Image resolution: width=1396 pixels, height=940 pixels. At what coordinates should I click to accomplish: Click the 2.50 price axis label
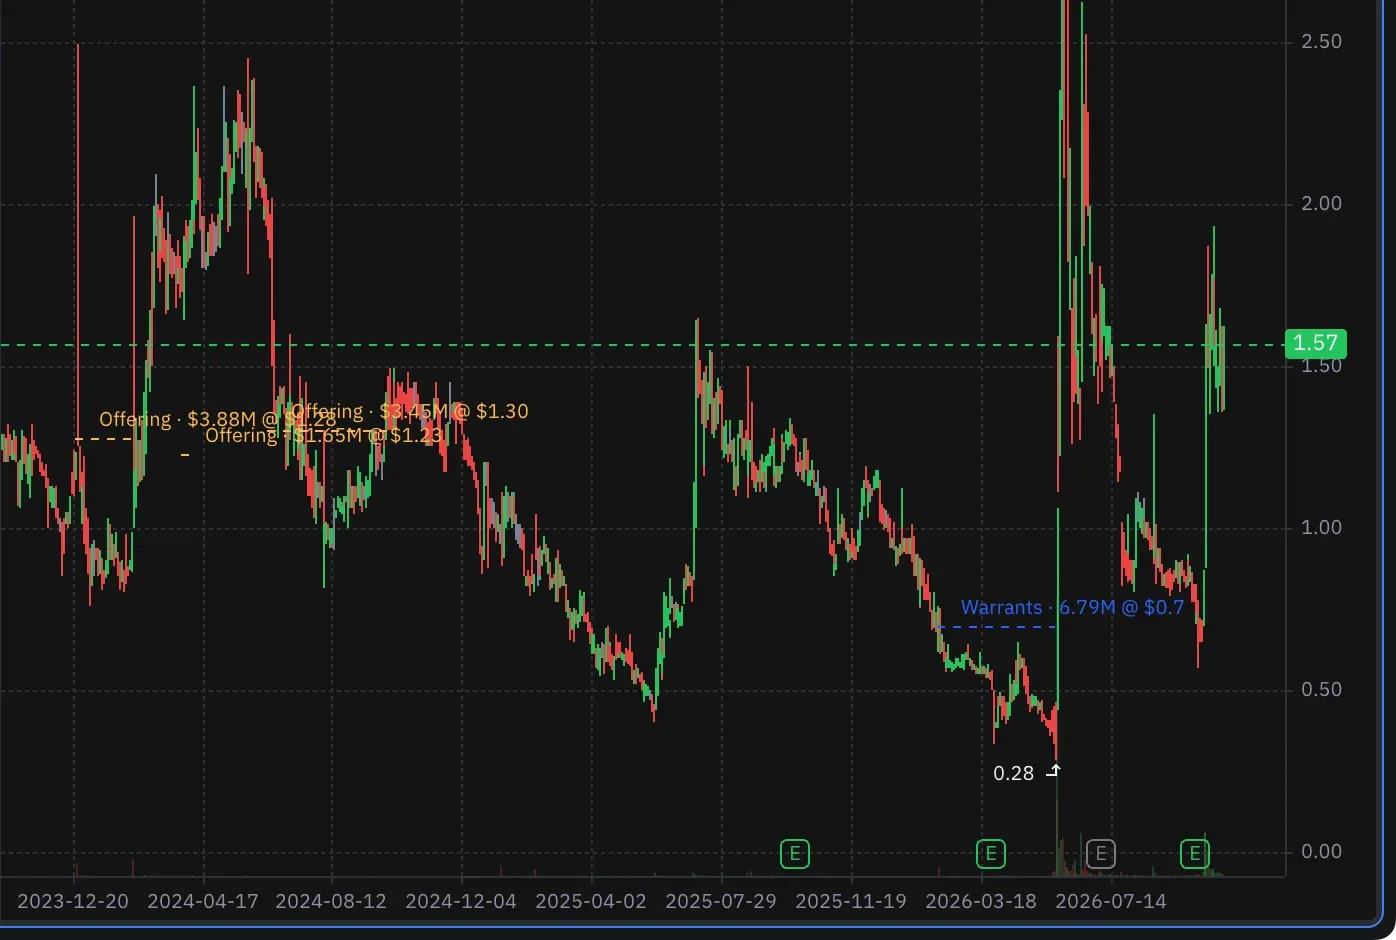click(x=1321, y=41)
